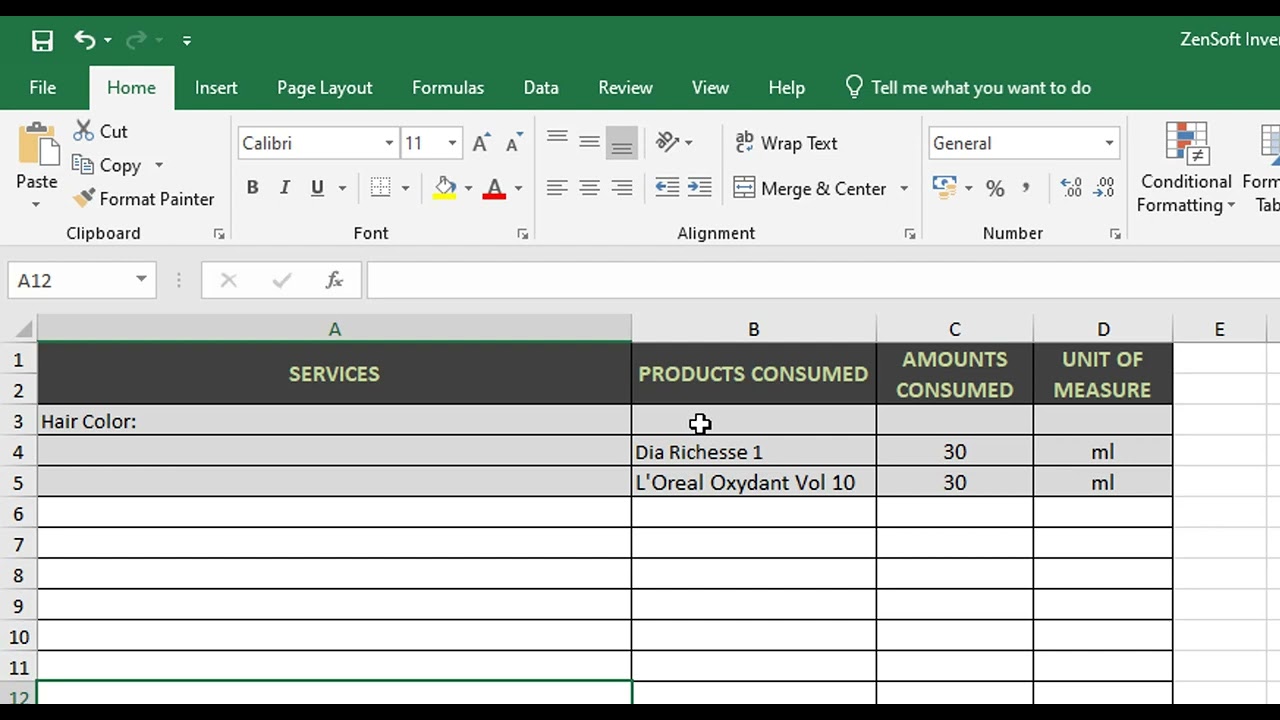Toggle Italic formatting

(285, 188)
